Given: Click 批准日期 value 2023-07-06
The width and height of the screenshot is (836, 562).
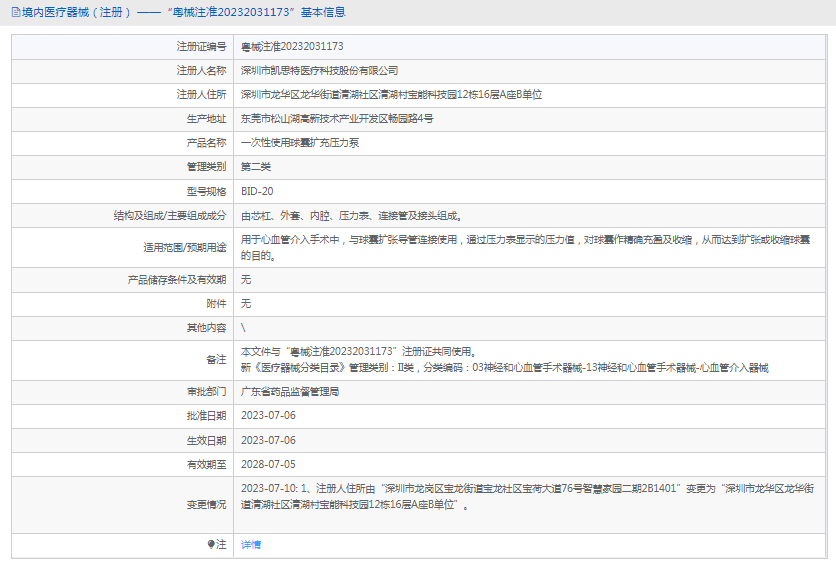Looking at the screenshot, I should click(268, 416).
